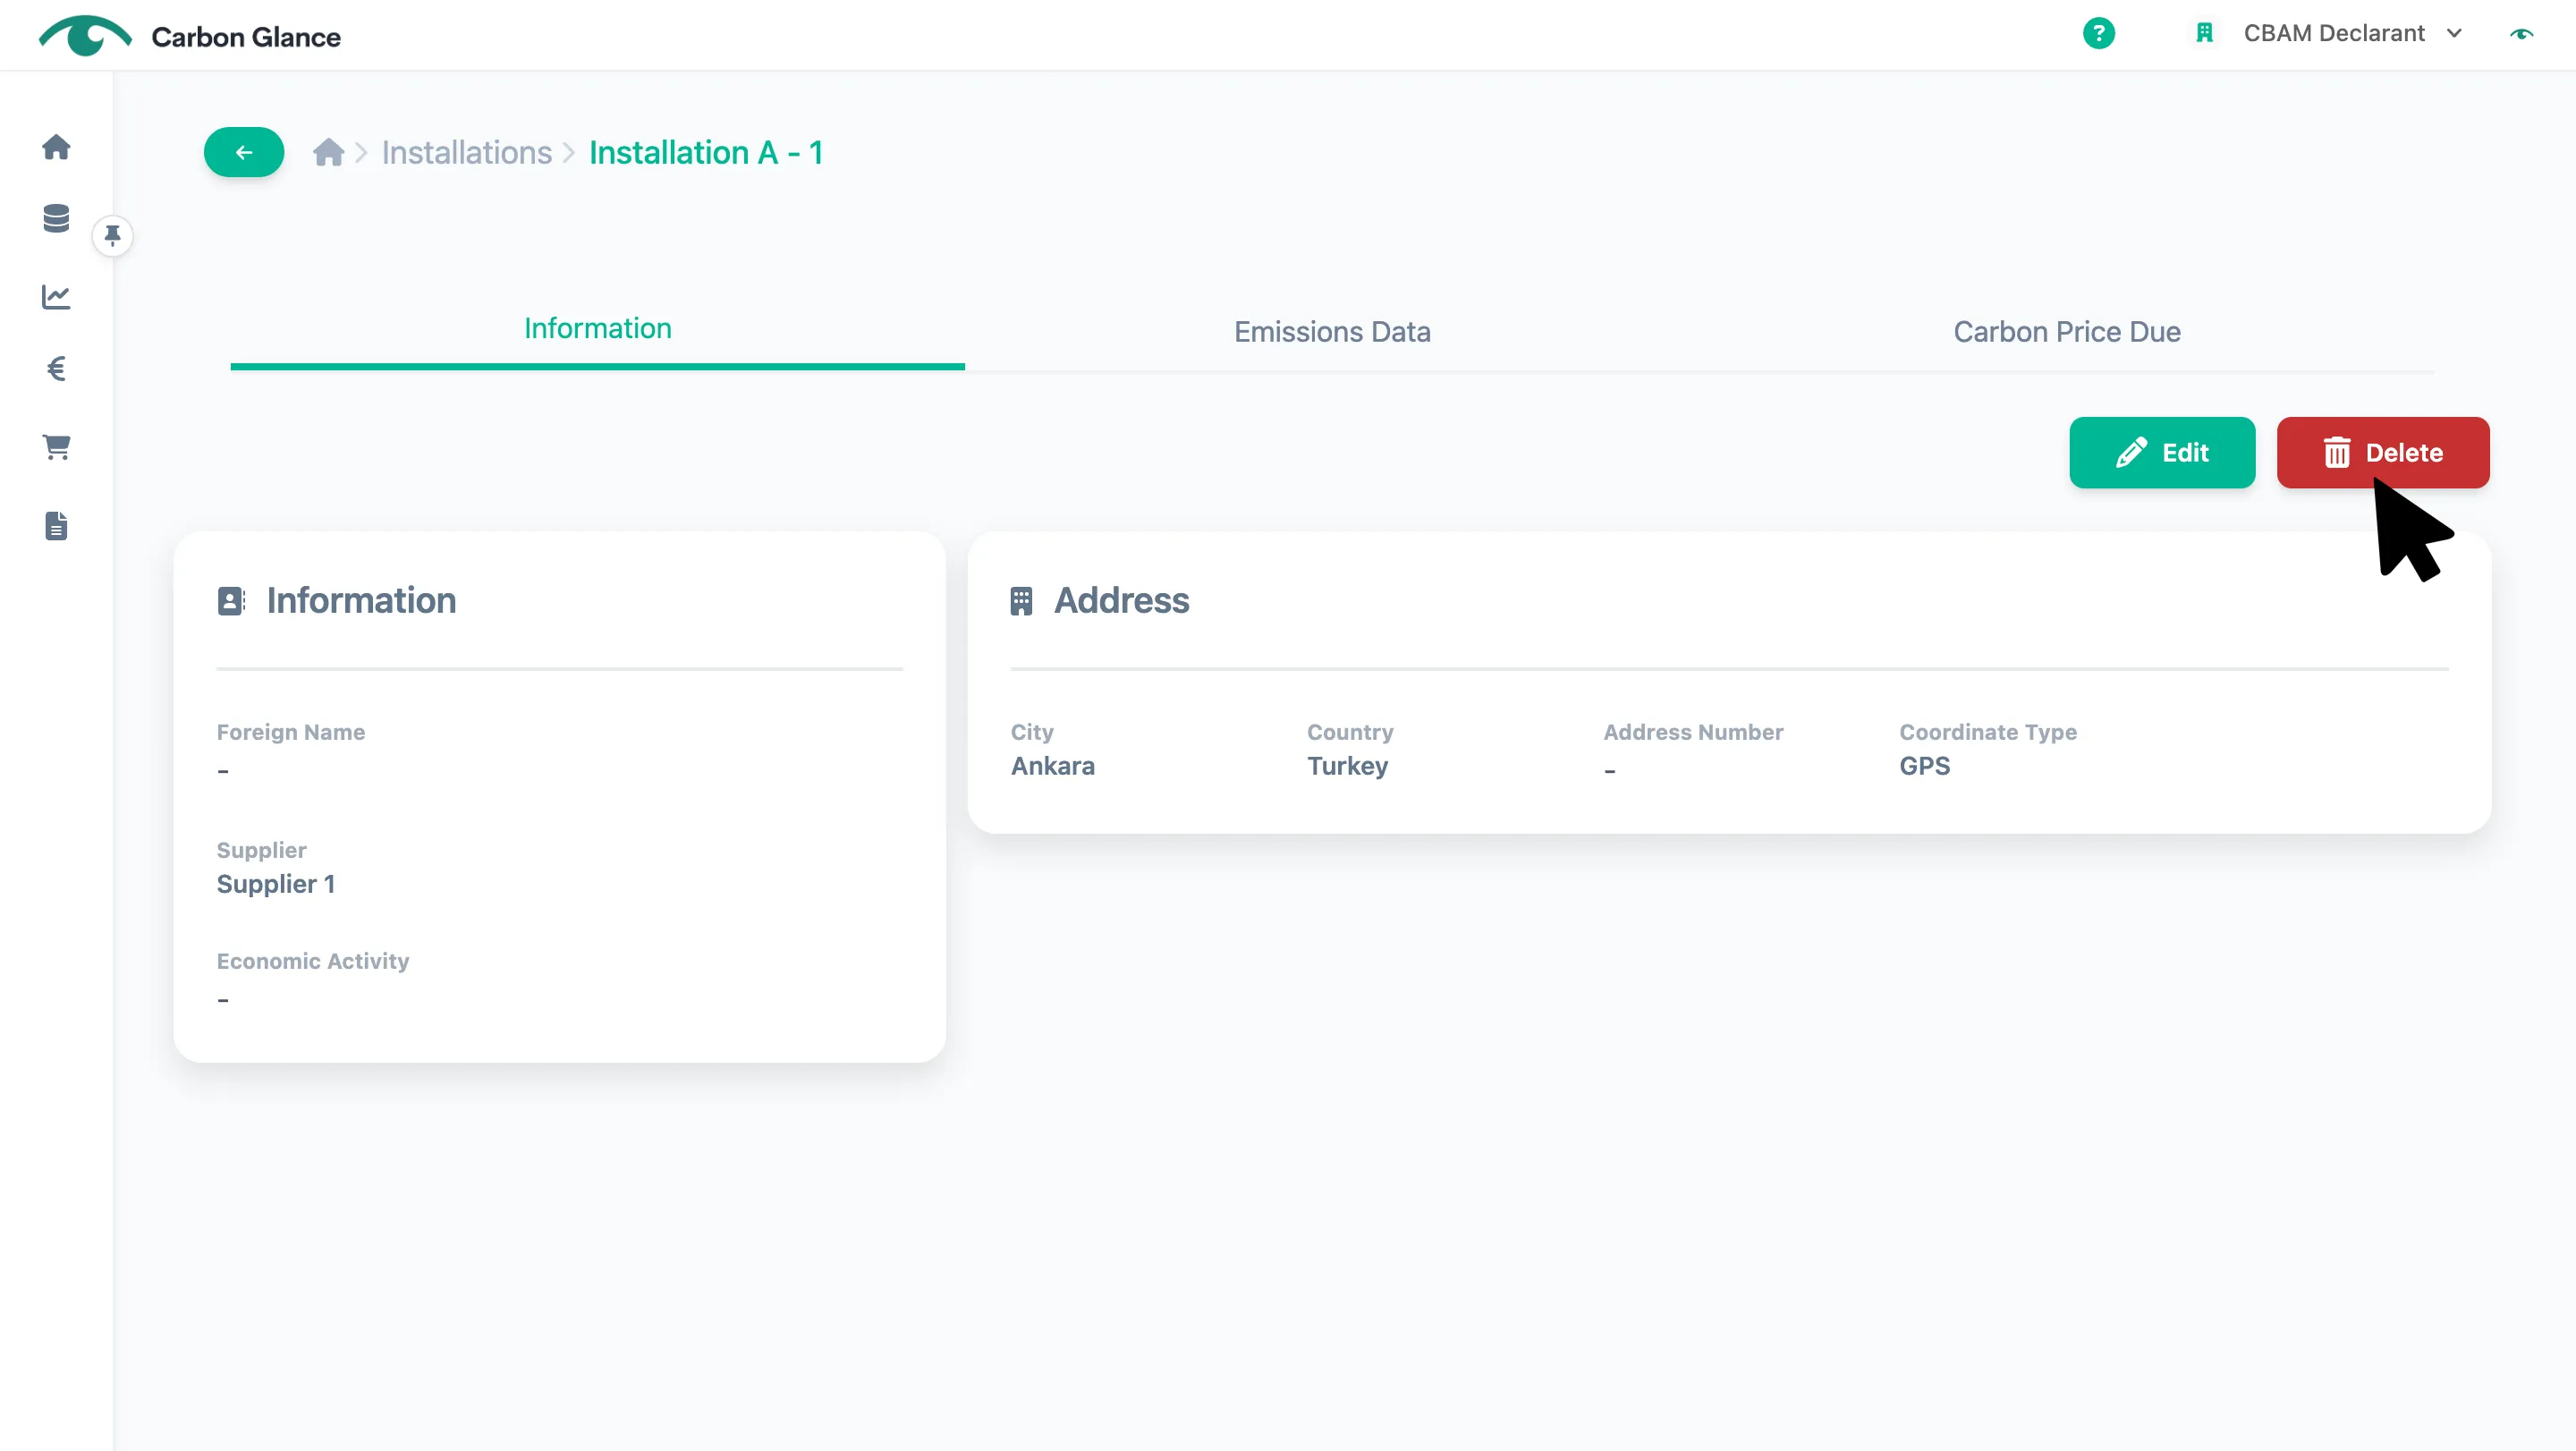Open the euro currency sidebar icon
The height and width of the screenshot is (1451, 2576).
click(x=56, y=369)
